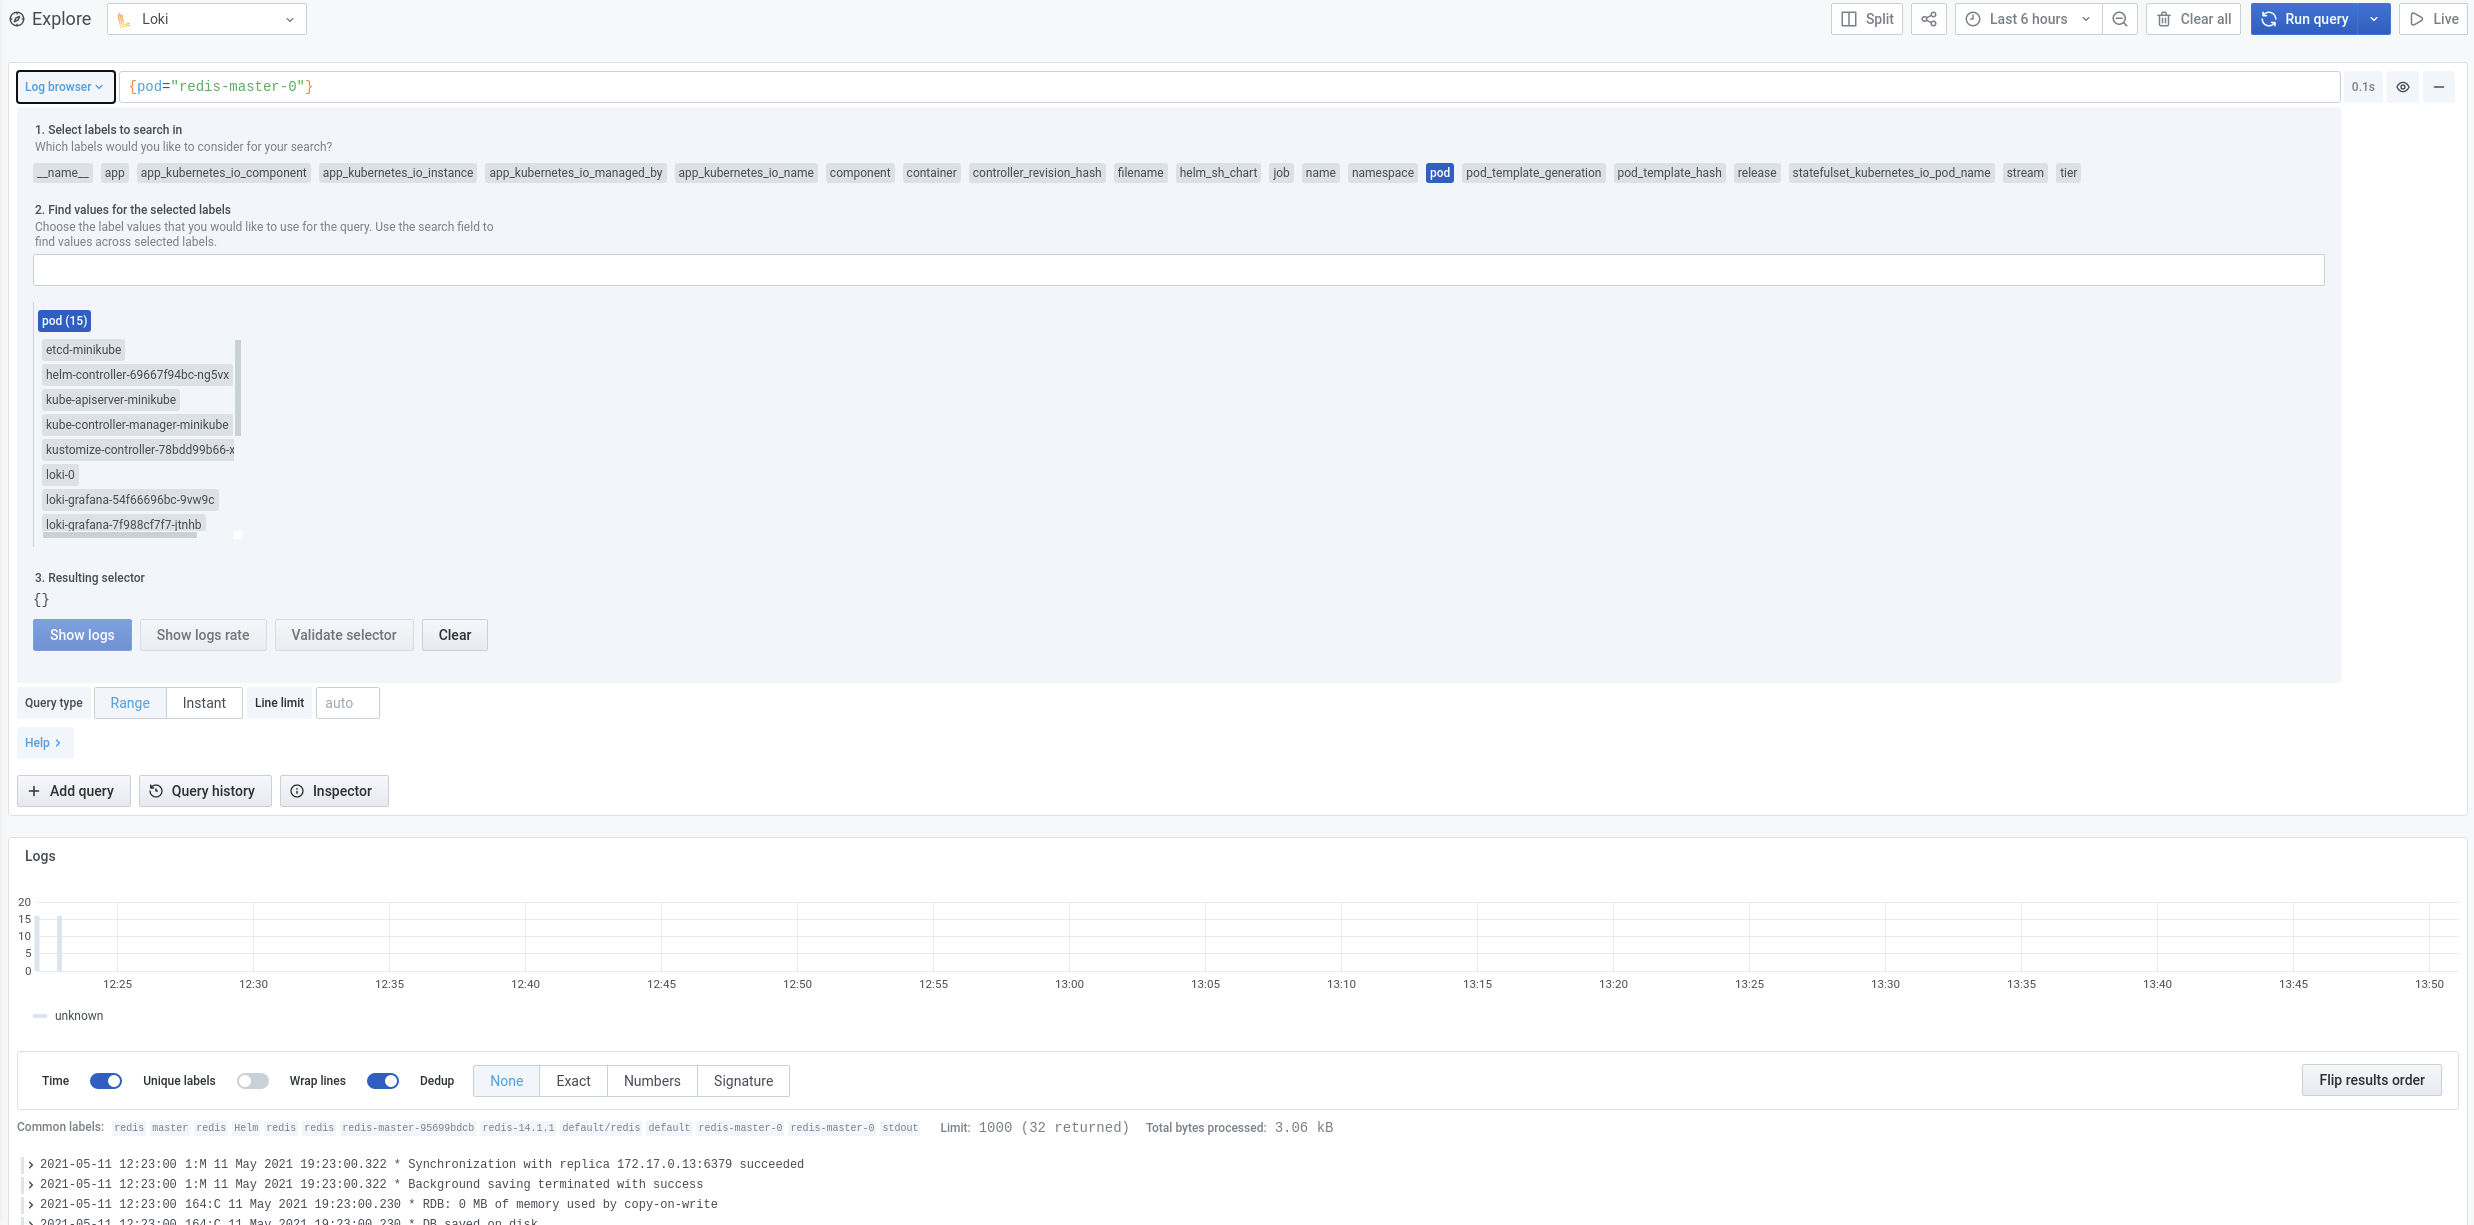The width and height of the screenshot is (2474, 1225).
Task: Zoom out the time range with magnifier icon
Action: tap(2120, 18)
